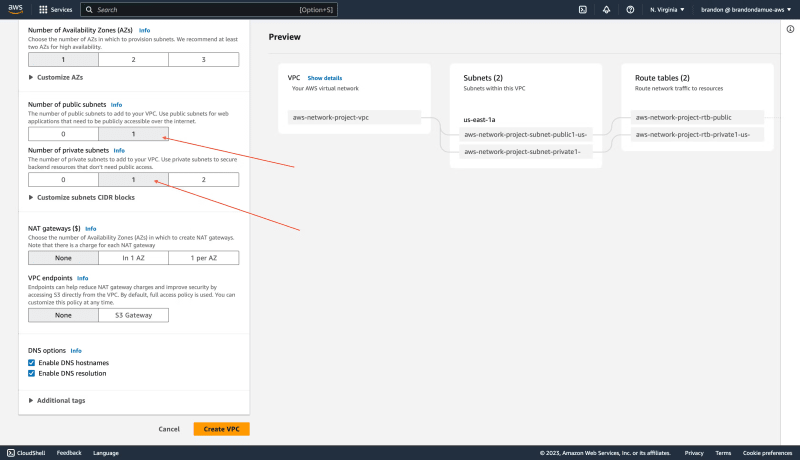800x460 pixels.
Task: Open the N. Virginia region dropdown
Action: 667,10
